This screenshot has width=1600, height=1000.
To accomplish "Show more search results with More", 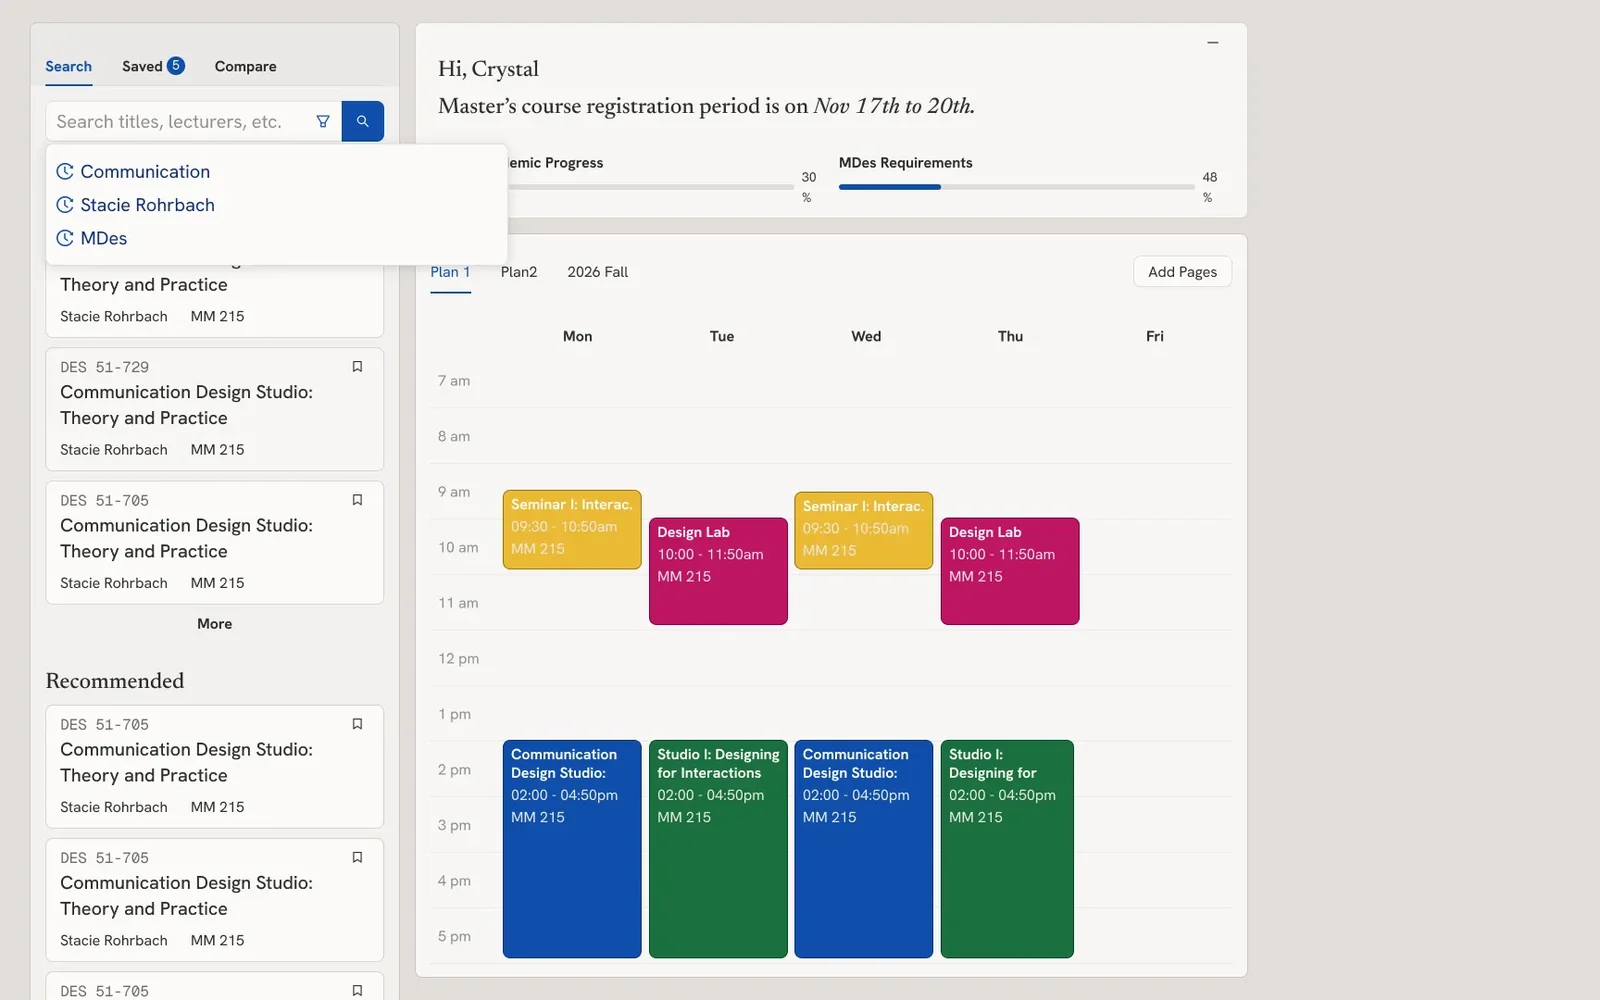I will (214, 624).
